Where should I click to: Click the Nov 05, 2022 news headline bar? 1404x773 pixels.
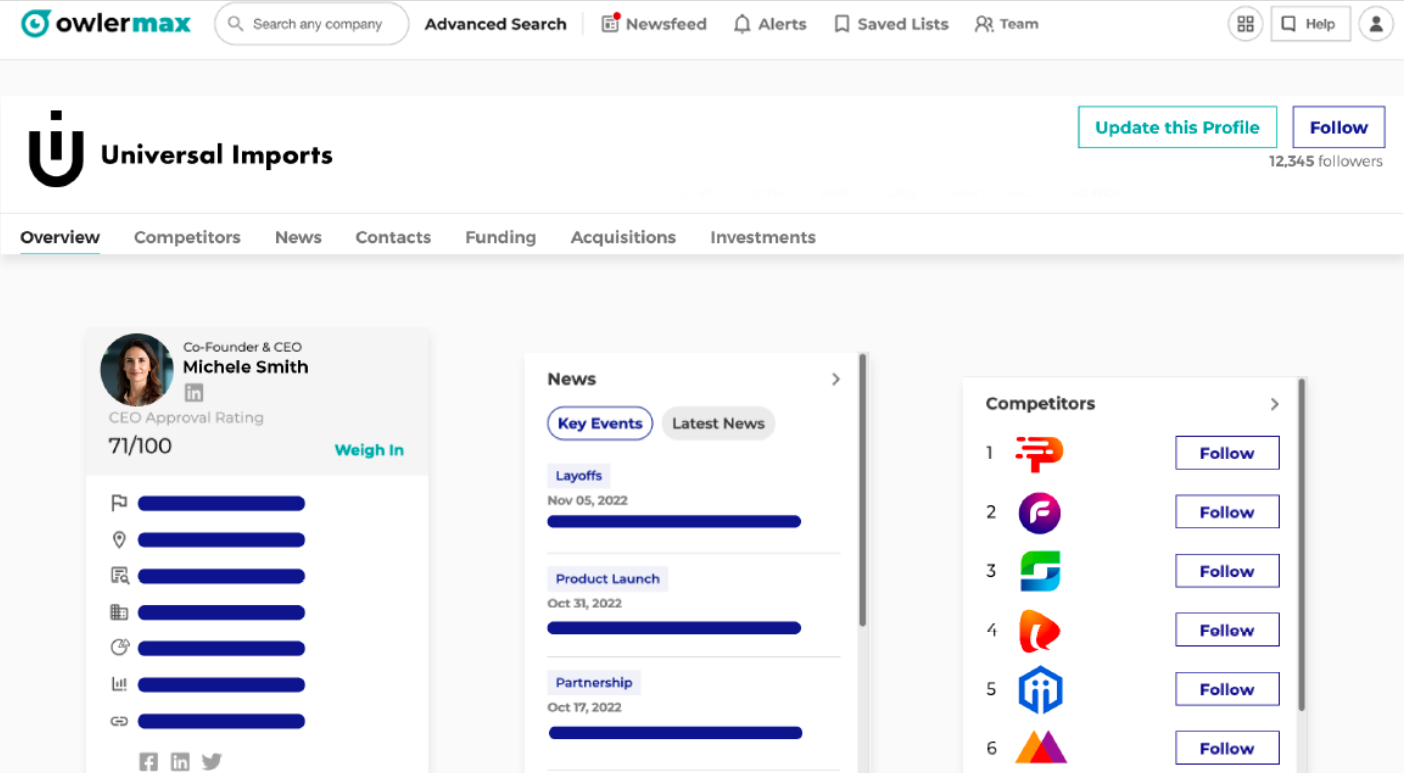(674, 521)
